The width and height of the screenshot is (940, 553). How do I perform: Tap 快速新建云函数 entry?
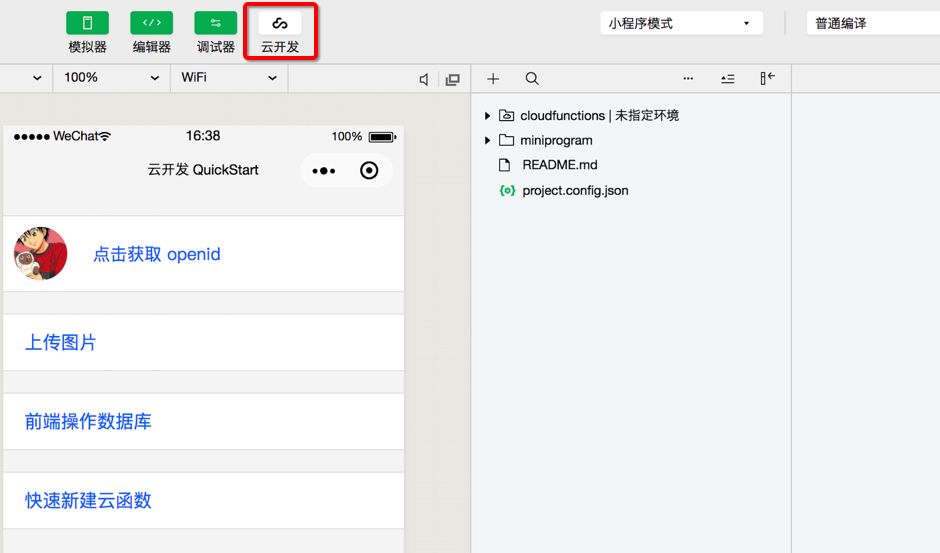coord(204,501)
